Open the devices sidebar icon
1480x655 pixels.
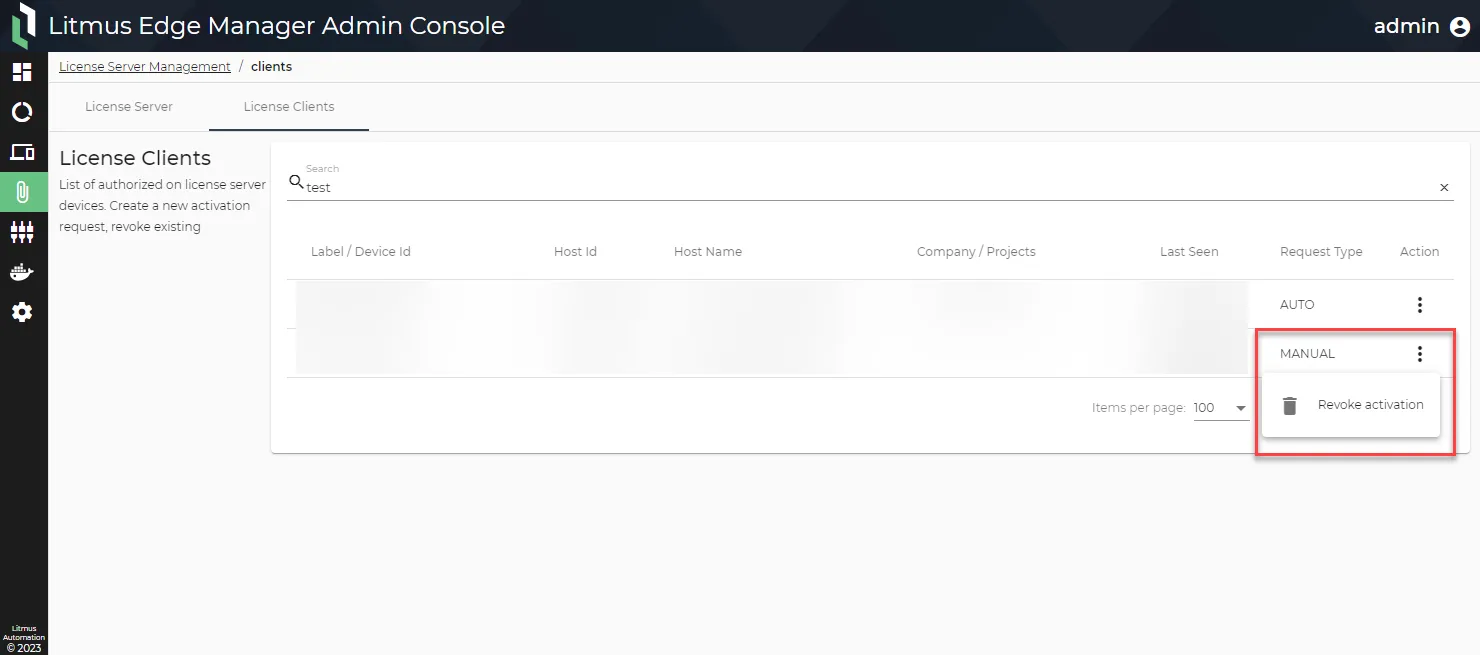point(22,152)
